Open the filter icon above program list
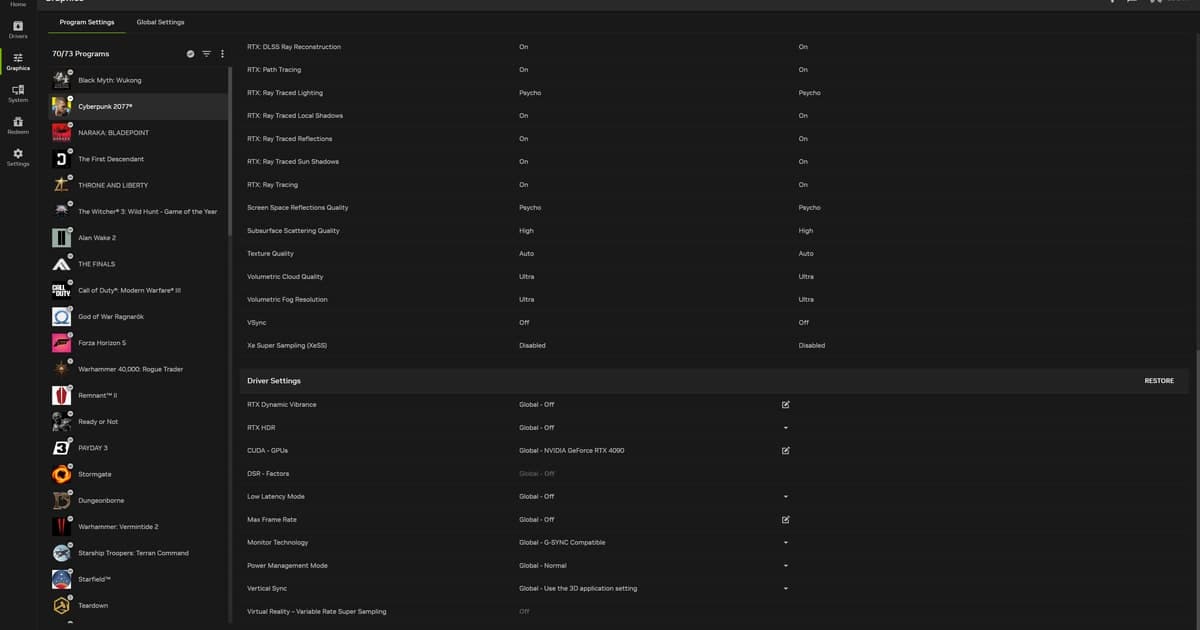Screen dimensions: 1200x630 click(206, 54)
